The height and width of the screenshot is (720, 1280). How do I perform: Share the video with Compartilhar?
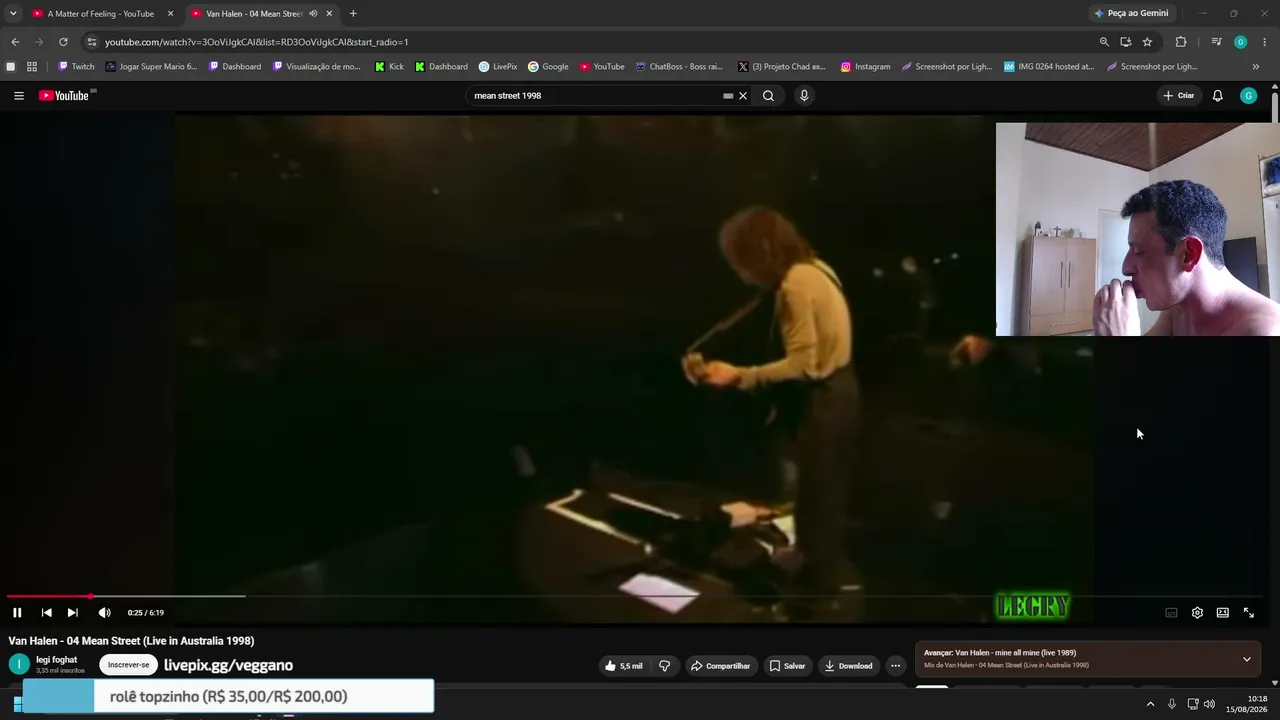coord(720,666)
